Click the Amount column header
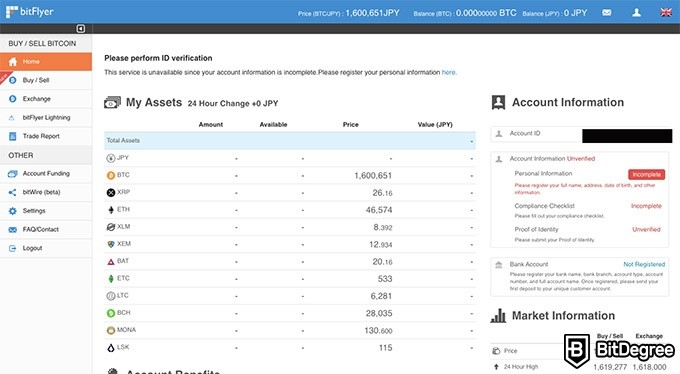Screen dimensions: 680x374 point(211,125)
